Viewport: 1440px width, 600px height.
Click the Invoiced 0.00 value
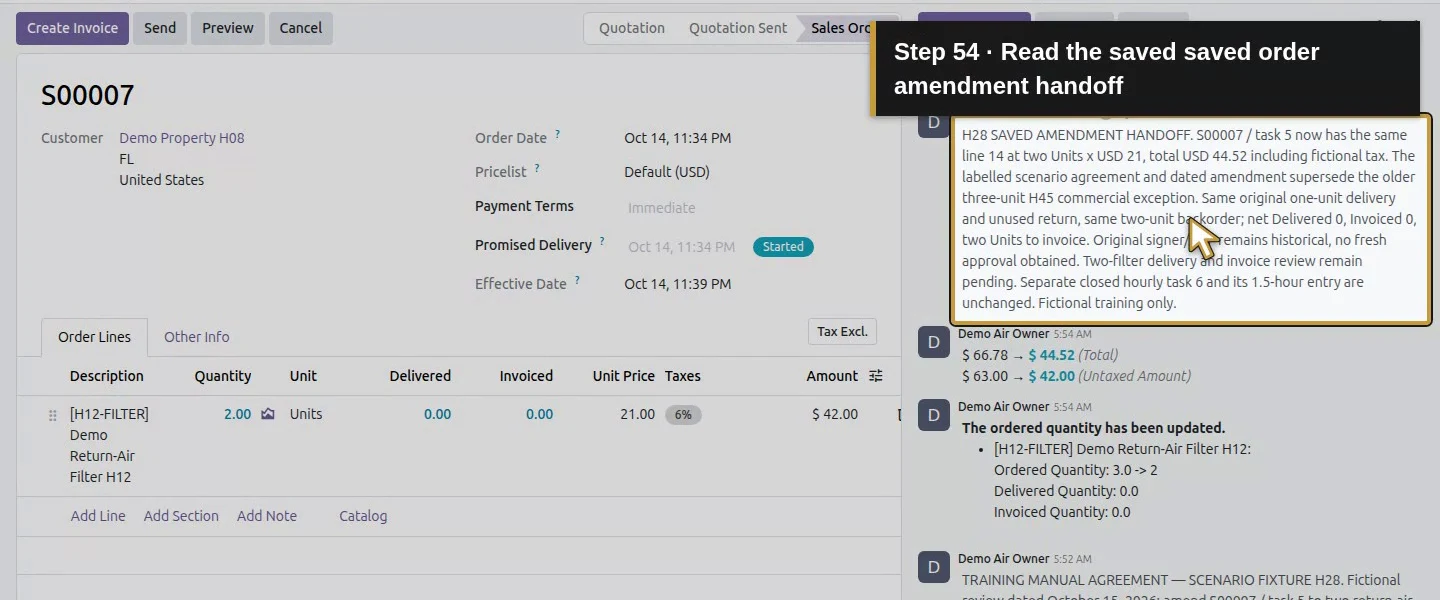pyautogui.click(x=539, y=414)
